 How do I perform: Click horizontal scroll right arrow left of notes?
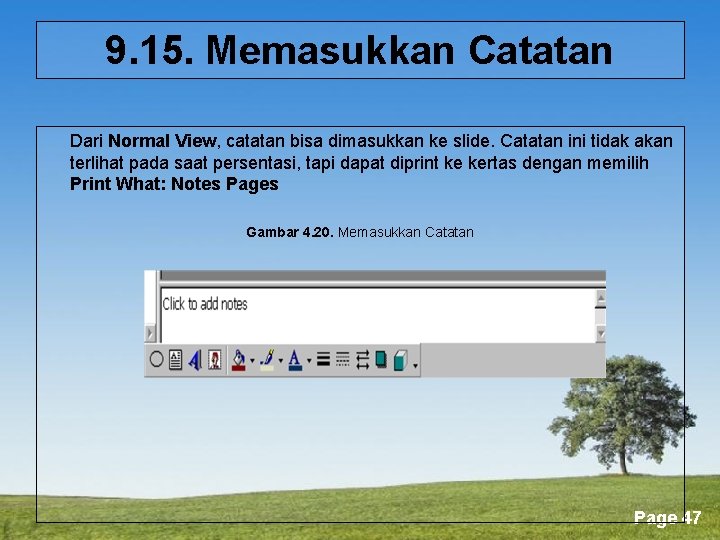coord(150,333)
